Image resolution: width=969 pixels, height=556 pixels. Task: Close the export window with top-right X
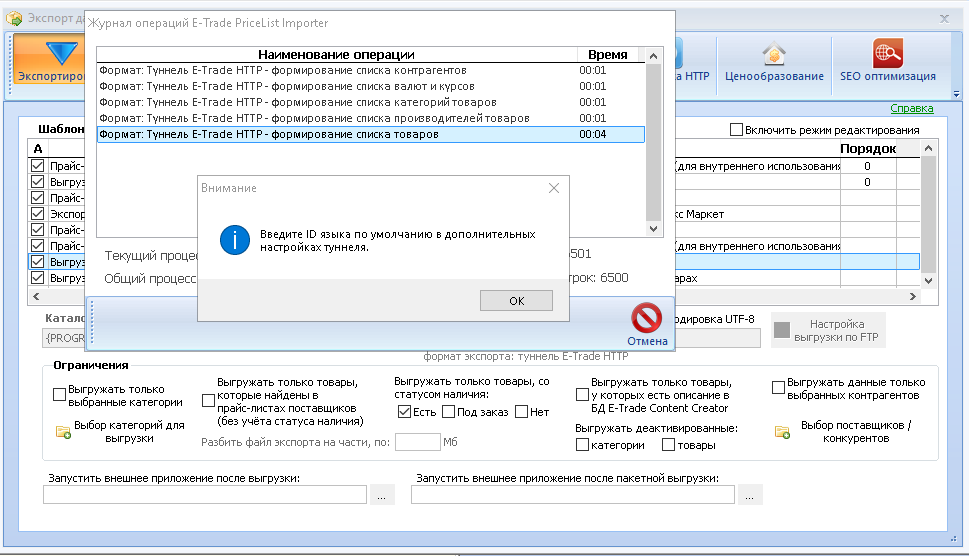pyautogui.click(x=944, y=19)
